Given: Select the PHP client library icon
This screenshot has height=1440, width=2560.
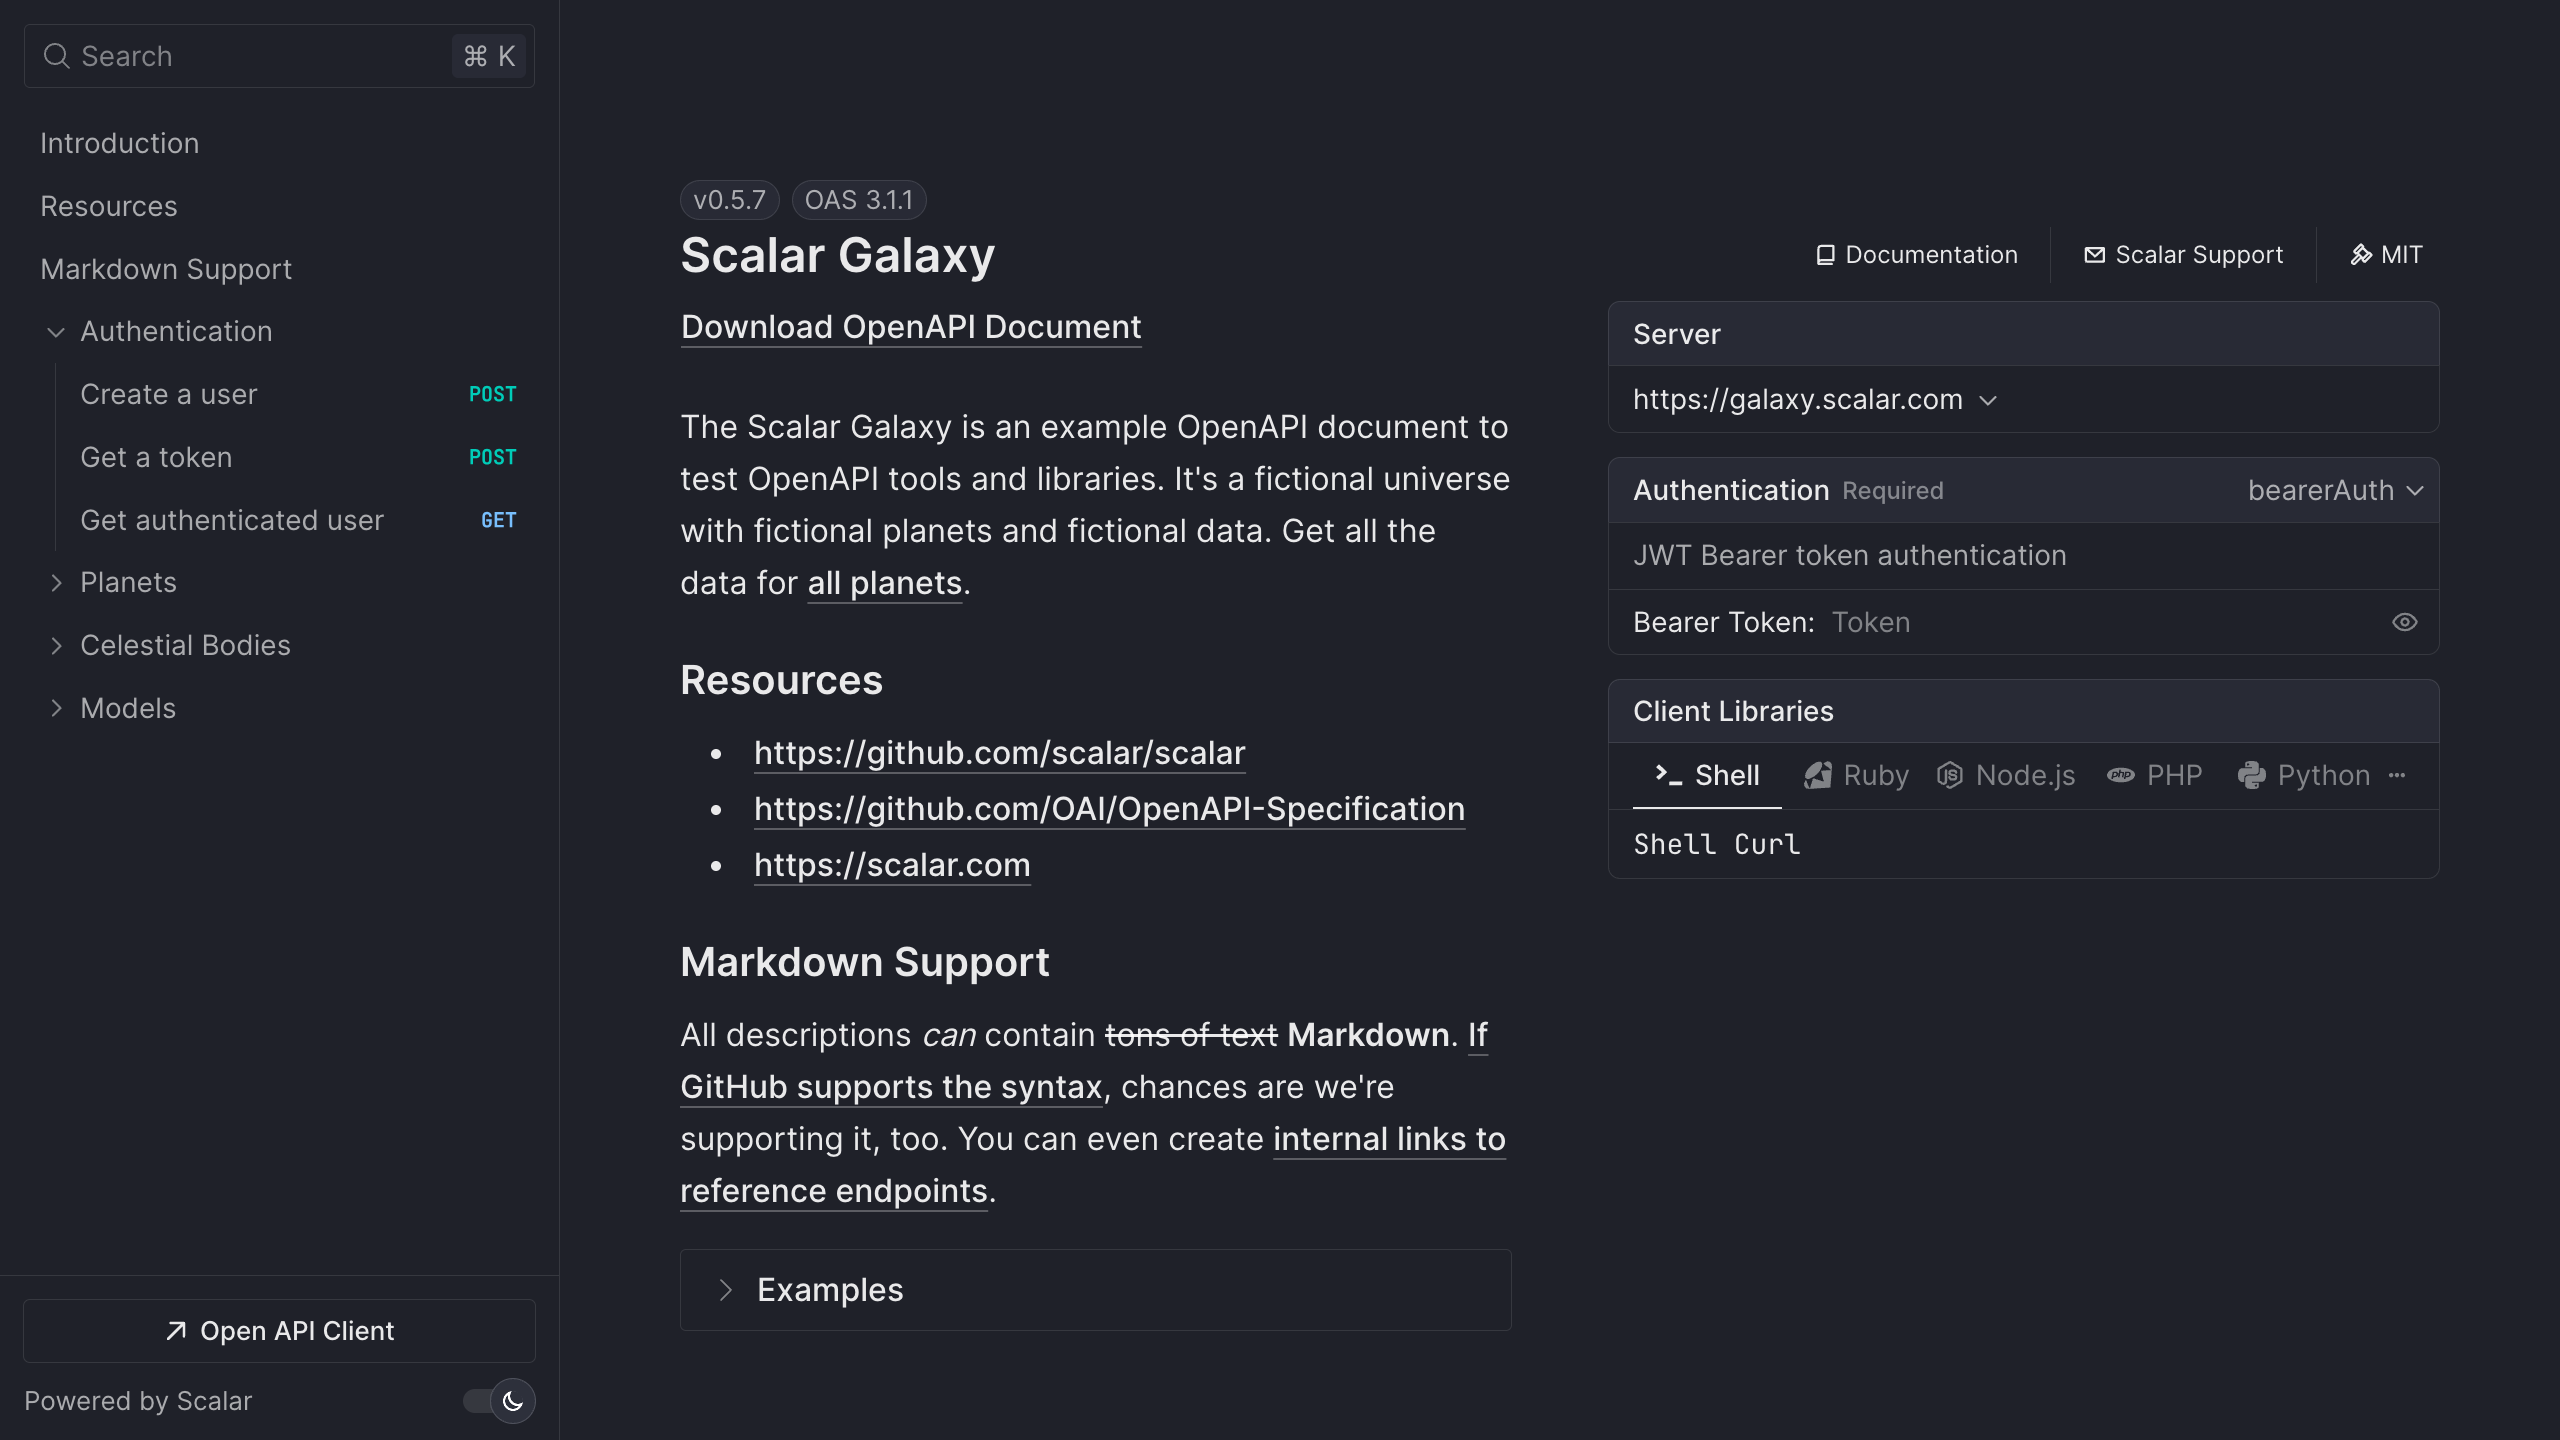Looking at the screenshot, I should pos(2123,775).
